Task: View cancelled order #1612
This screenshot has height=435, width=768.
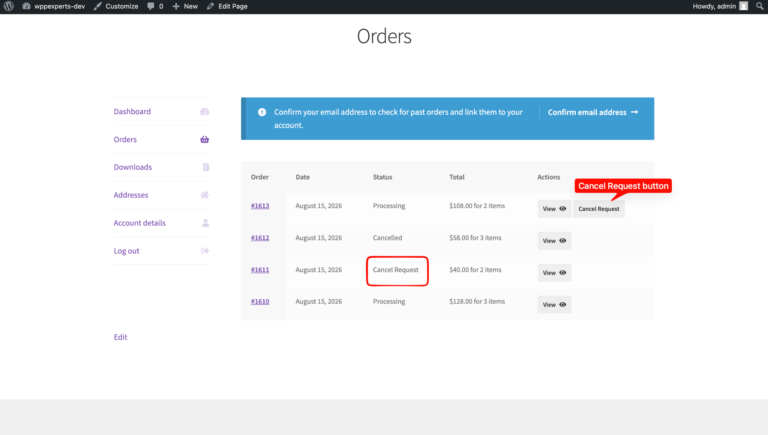Action: 554,241
